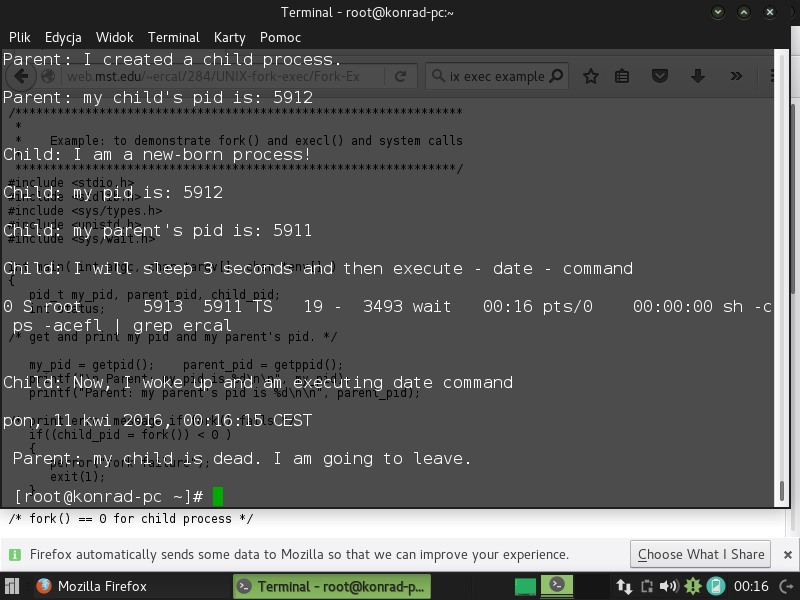Open the Karty menu
Image resolution: width=800 pixels, height=600 pixels.
tap(229, 37)
